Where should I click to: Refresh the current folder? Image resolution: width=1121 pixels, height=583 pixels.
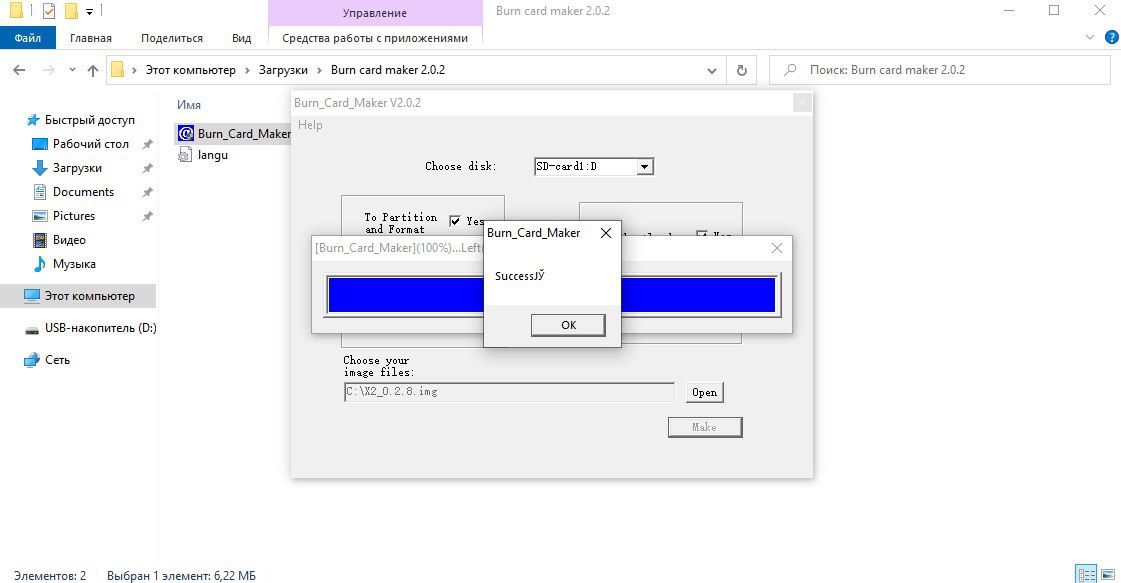[x=742, y=70]
